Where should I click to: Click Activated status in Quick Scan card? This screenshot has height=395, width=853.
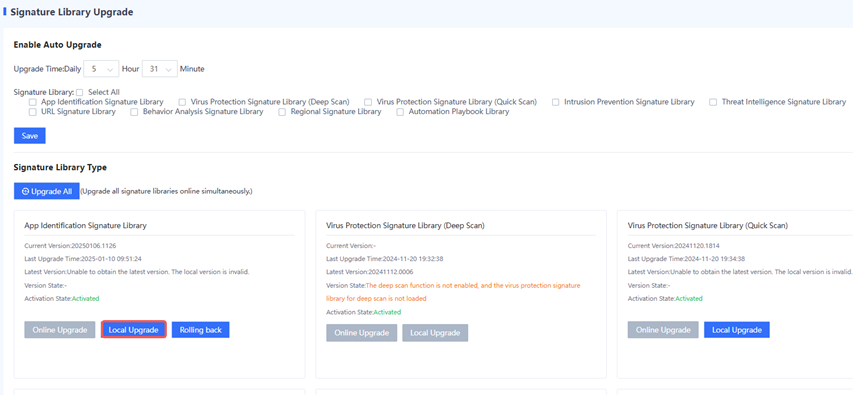(689, 298)
